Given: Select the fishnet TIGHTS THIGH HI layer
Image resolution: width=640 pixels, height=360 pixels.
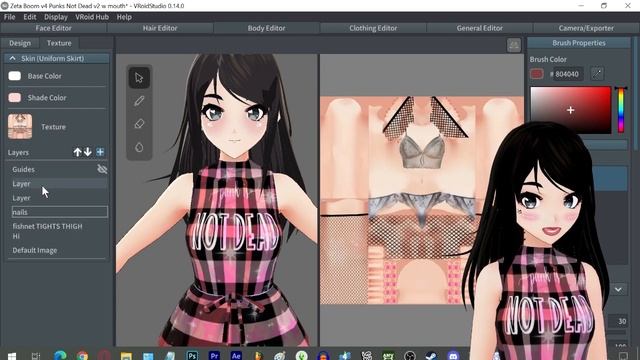Looking at the screenshot, I should point(57,231).
